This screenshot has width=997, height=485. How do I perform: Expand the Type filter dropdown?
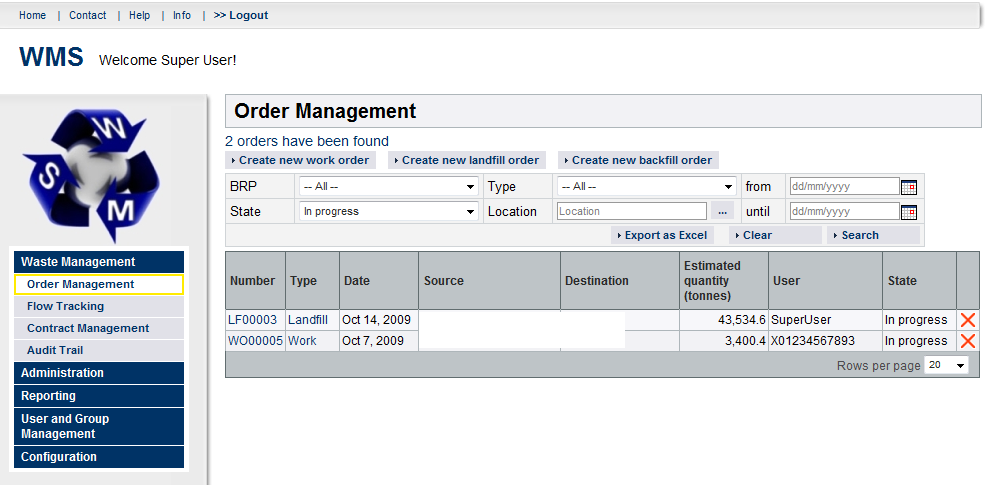coord(647,187)
